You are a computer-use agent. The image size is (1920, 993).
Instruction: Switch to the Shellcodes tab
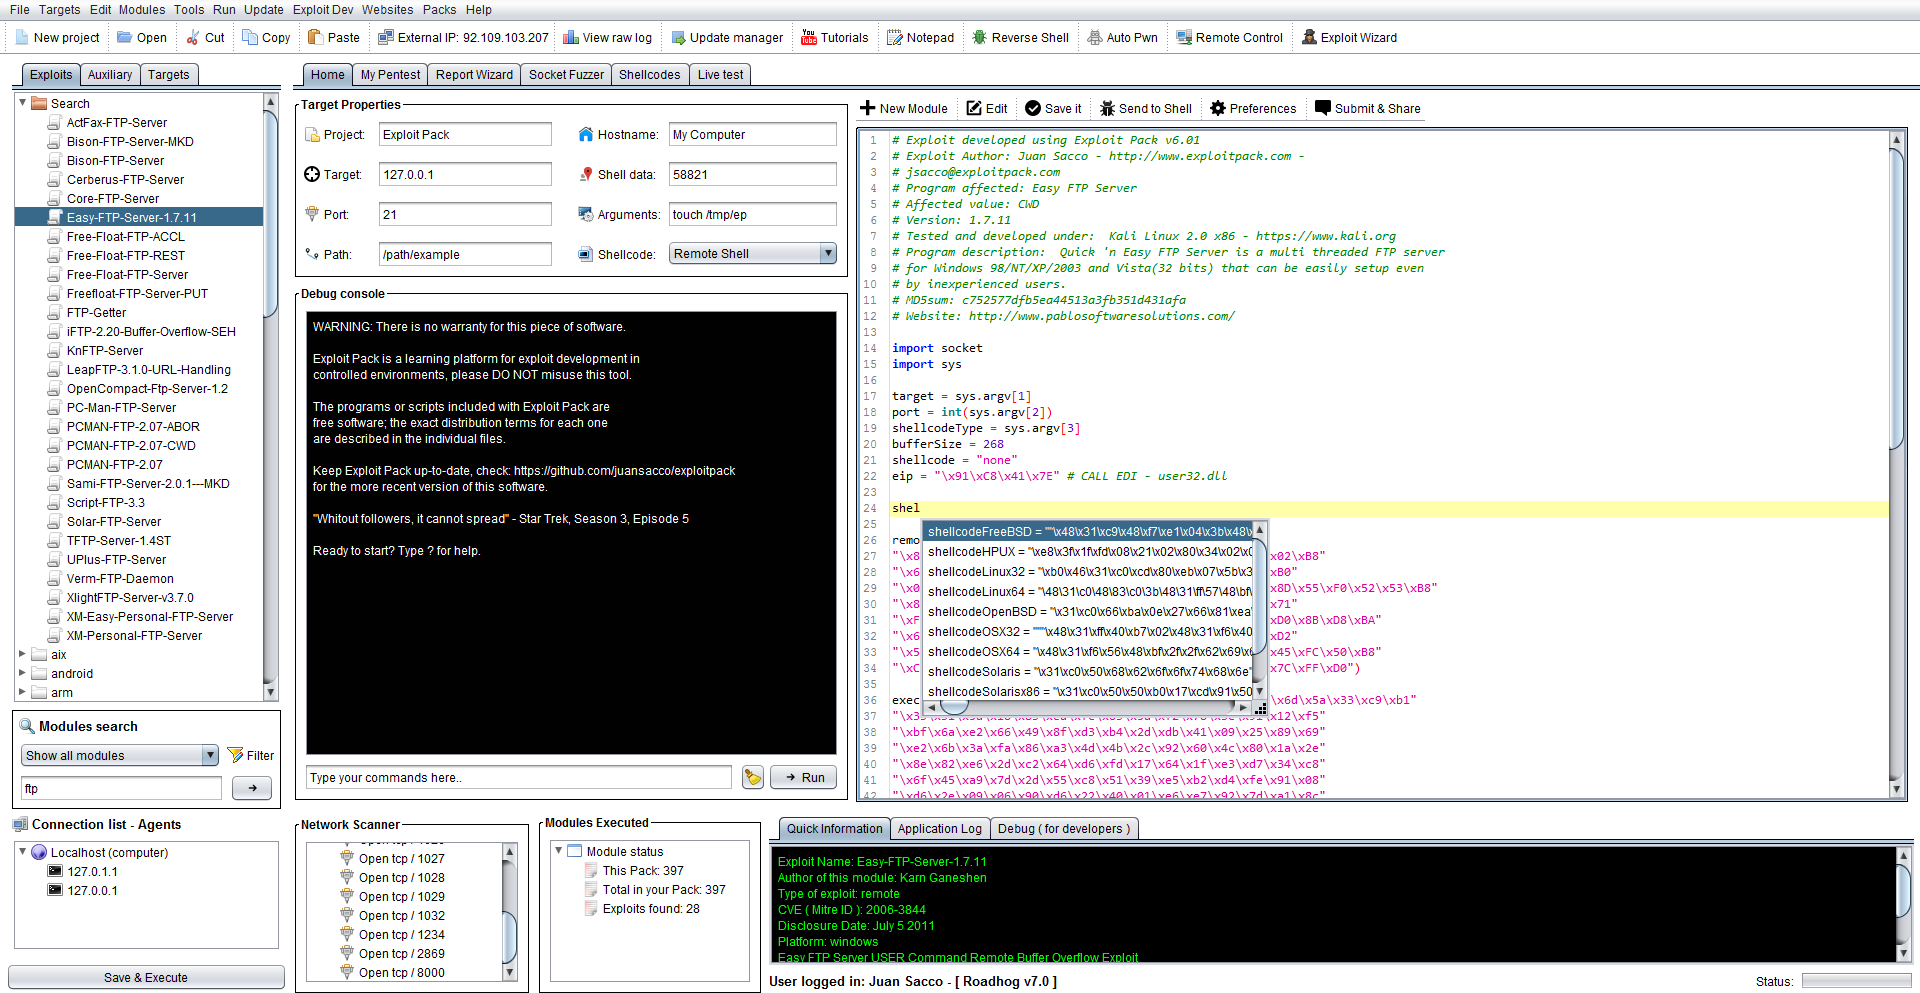click(x=648, y=75)
